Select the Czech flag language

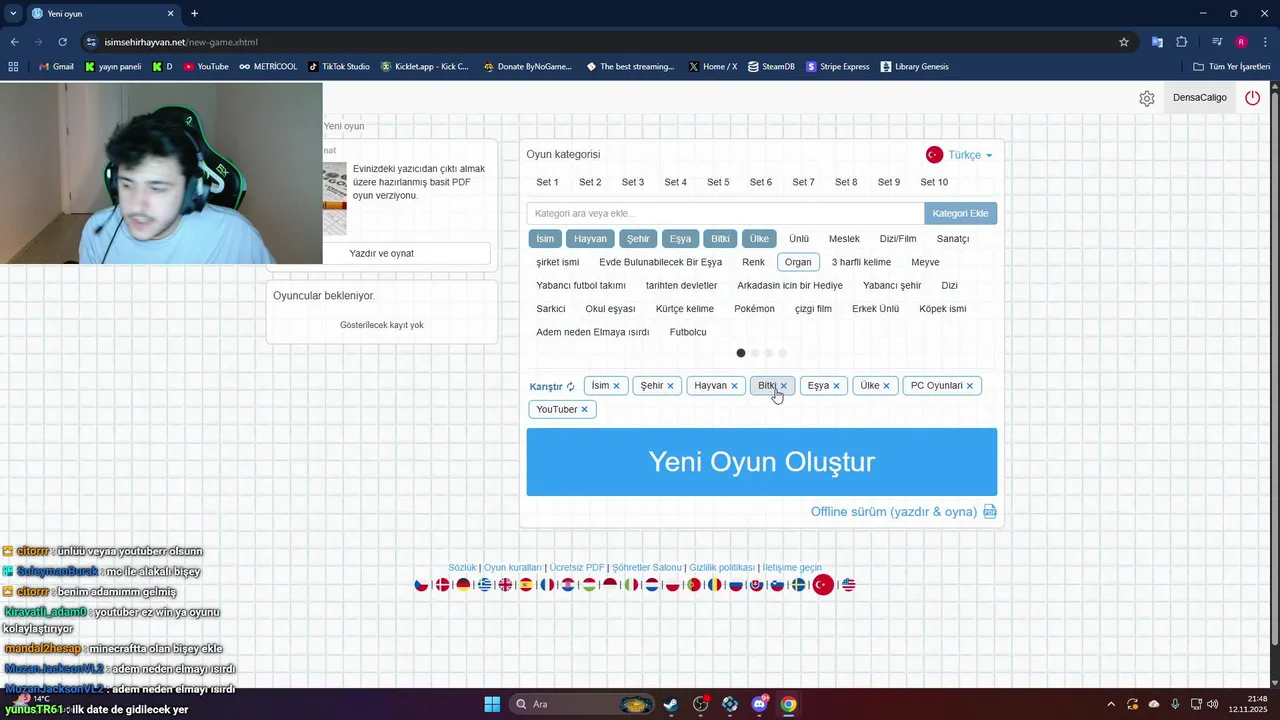click(421, 585)
